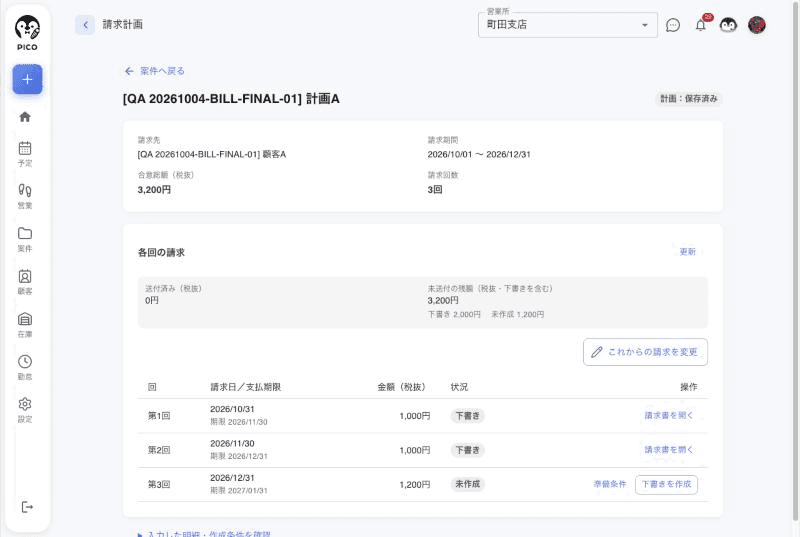
Task: Click 下書きを作成 button for 第3回
Action: [666, 484]
